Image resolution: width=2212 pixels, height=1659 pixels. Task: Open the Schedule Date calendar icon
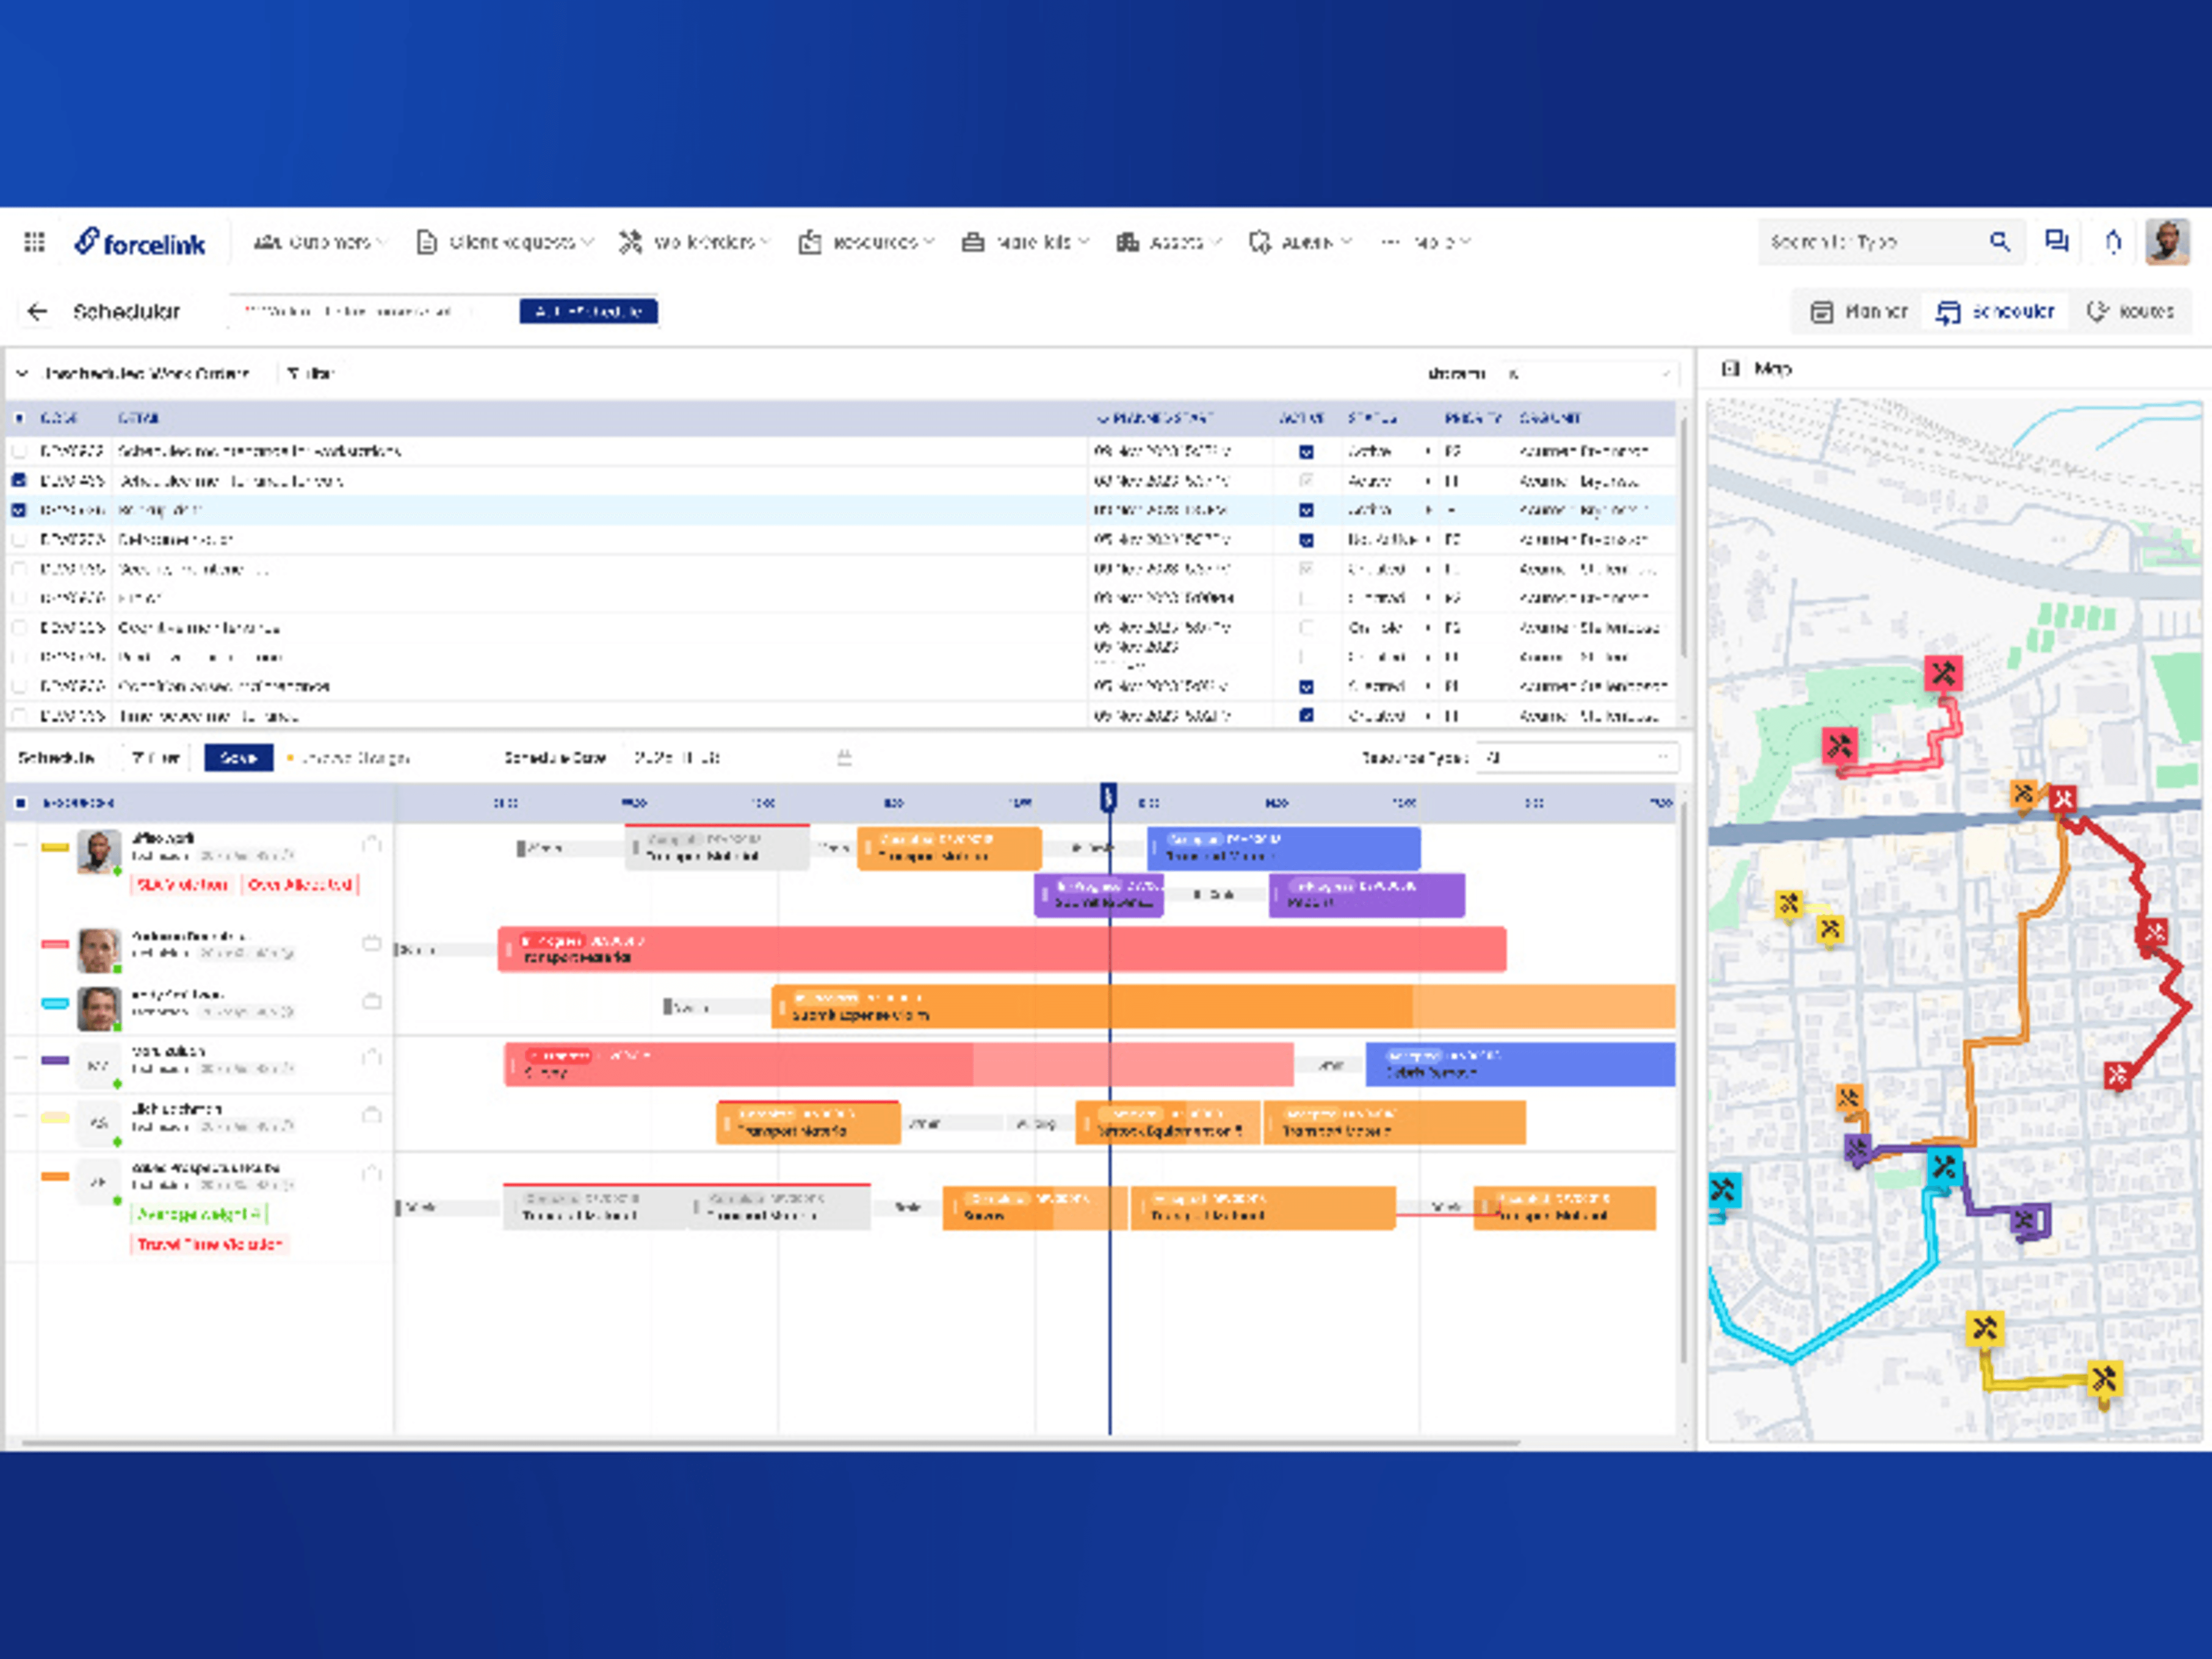pyautogui.click(x=844, y=758)
